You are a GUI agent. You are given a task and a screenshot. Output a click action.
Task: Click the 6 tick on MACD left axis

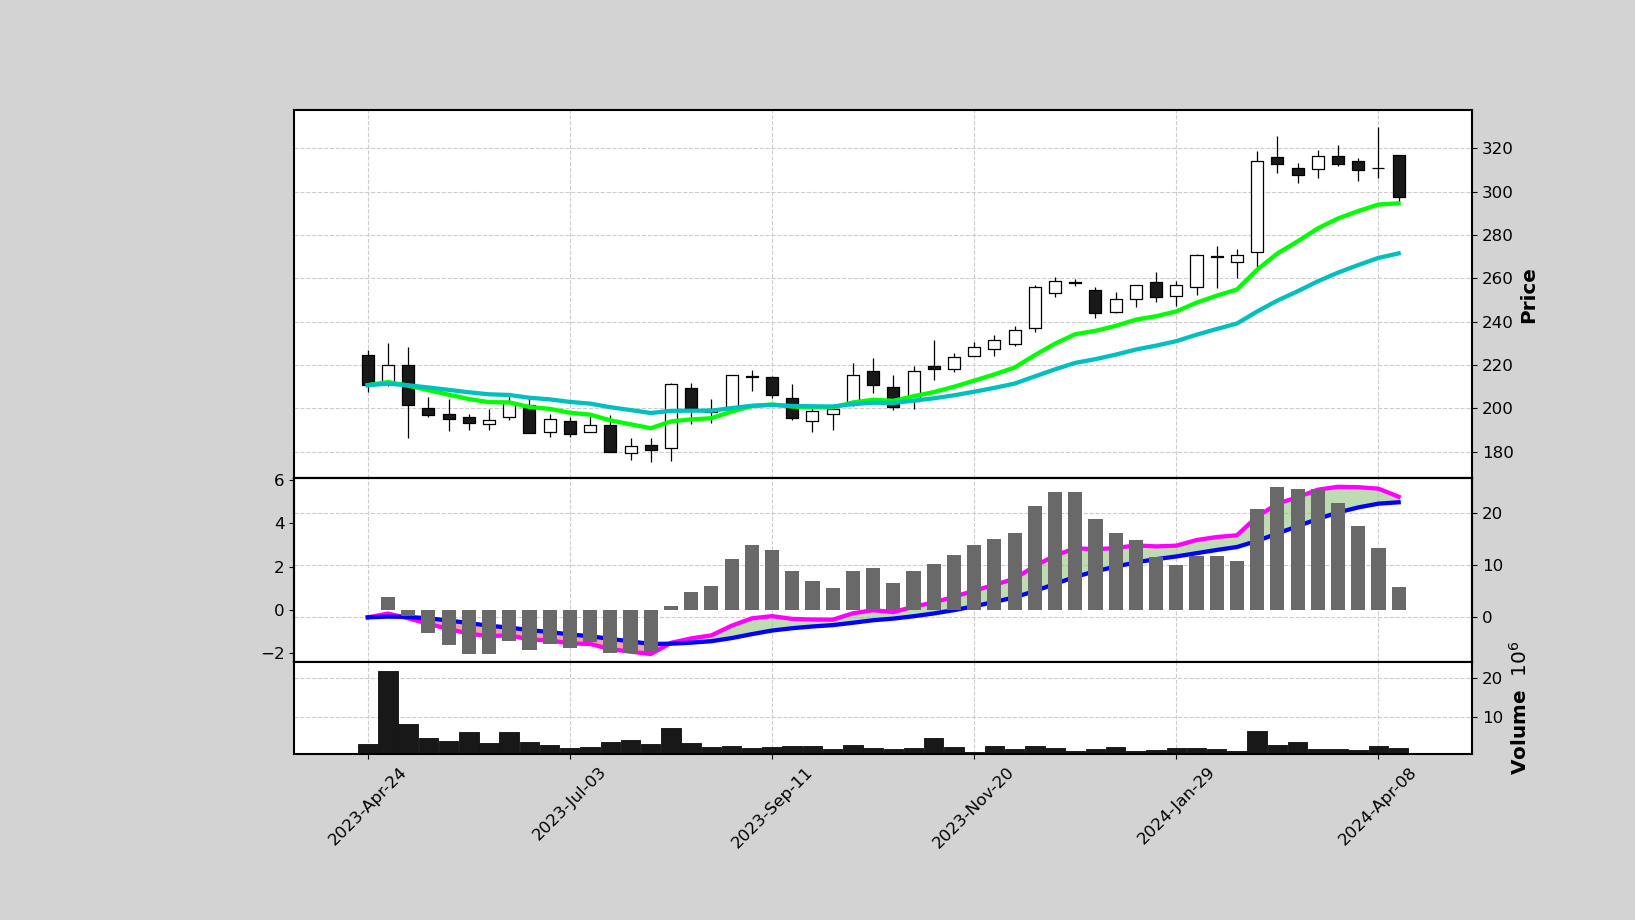coord(279,480)
